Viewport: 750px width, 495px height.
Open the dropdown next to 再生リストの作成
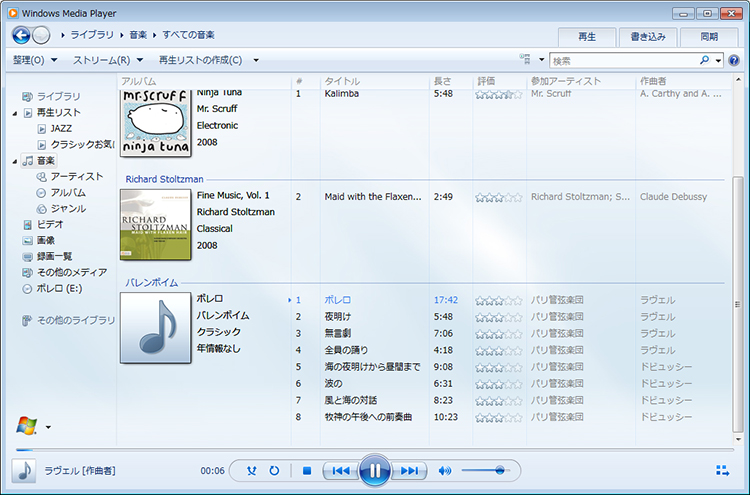256,60
